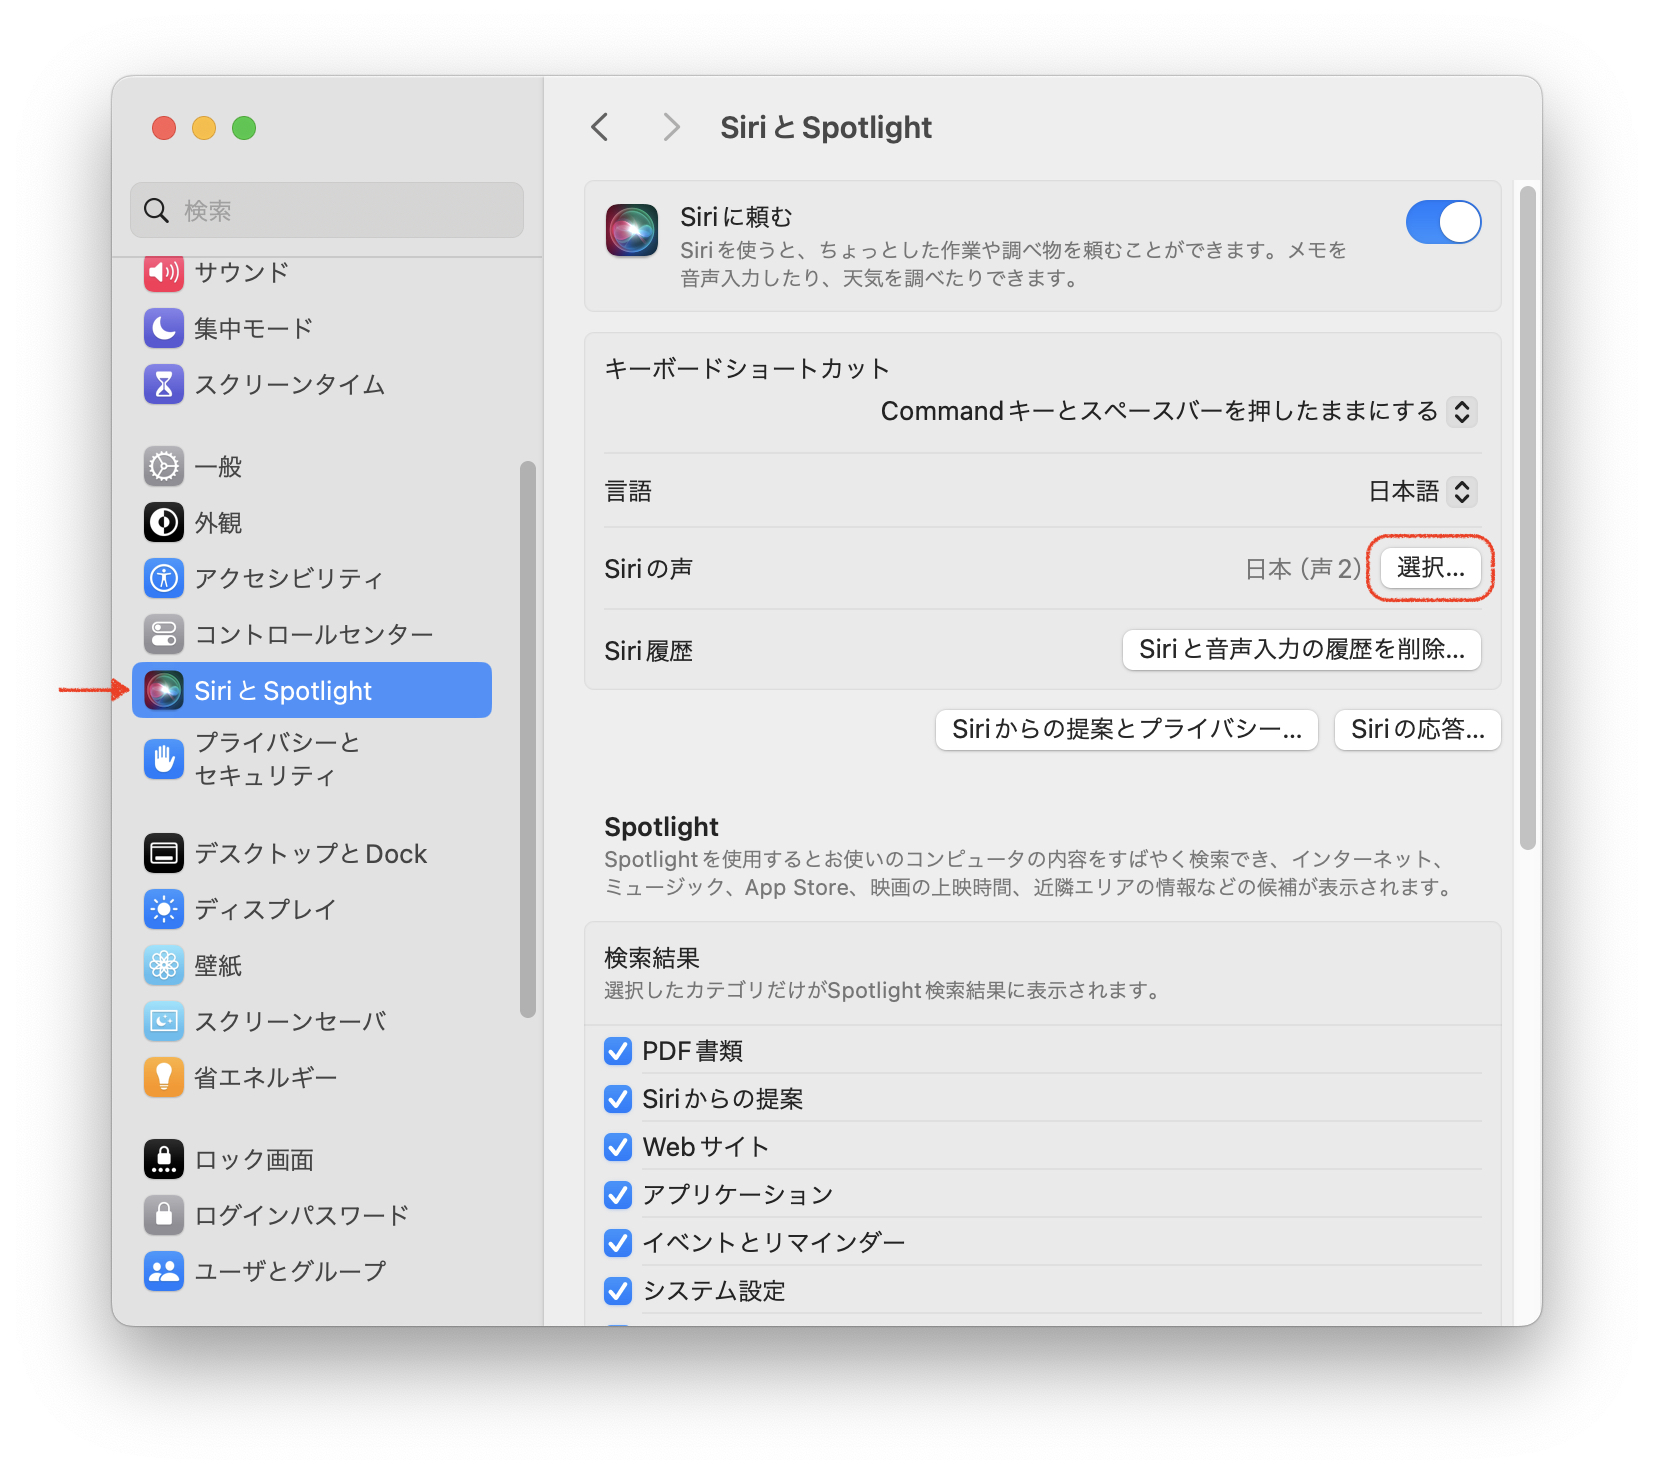Open the サウンド settings icon
1654x1474 pixels.
[164, 272]
